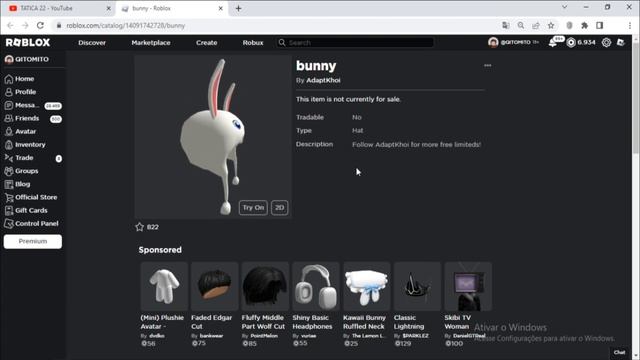This screenshot has width=640, height=360.
Task: Open Control Panel in sidebar
Action: [x=36, y=224]
